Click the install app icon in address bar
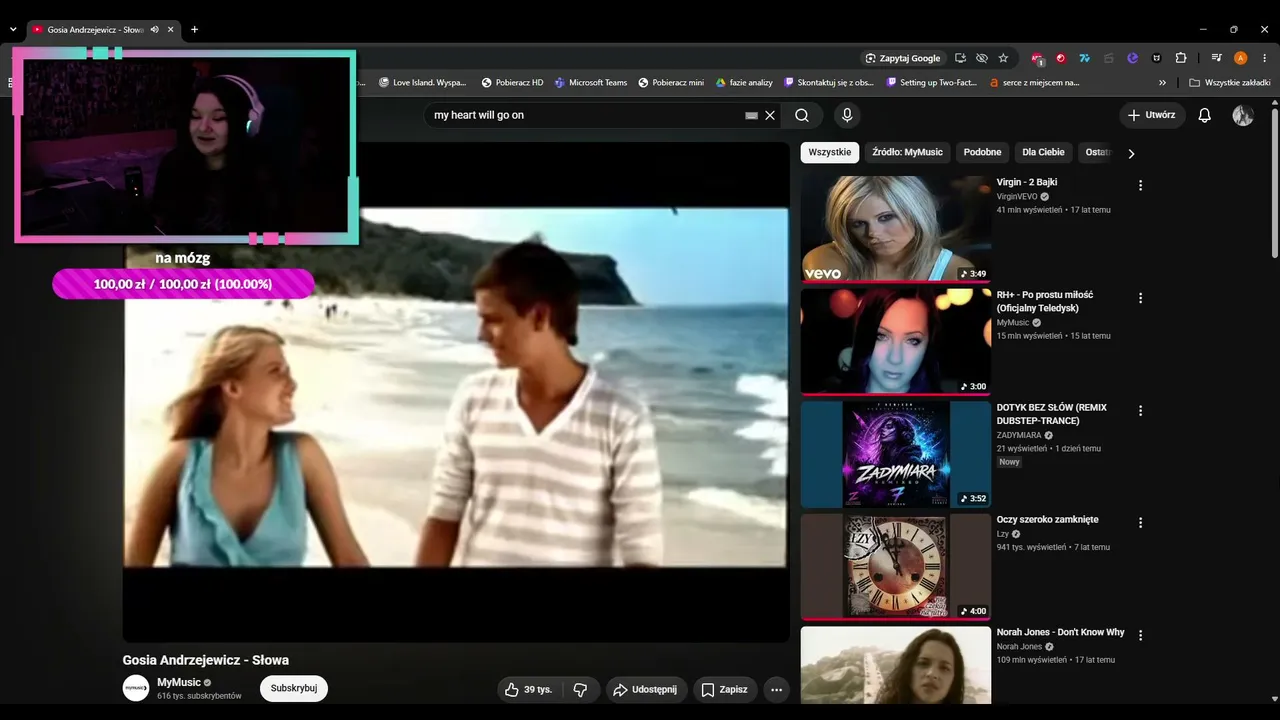1280x720 pixels. click(x=960, y=58)
